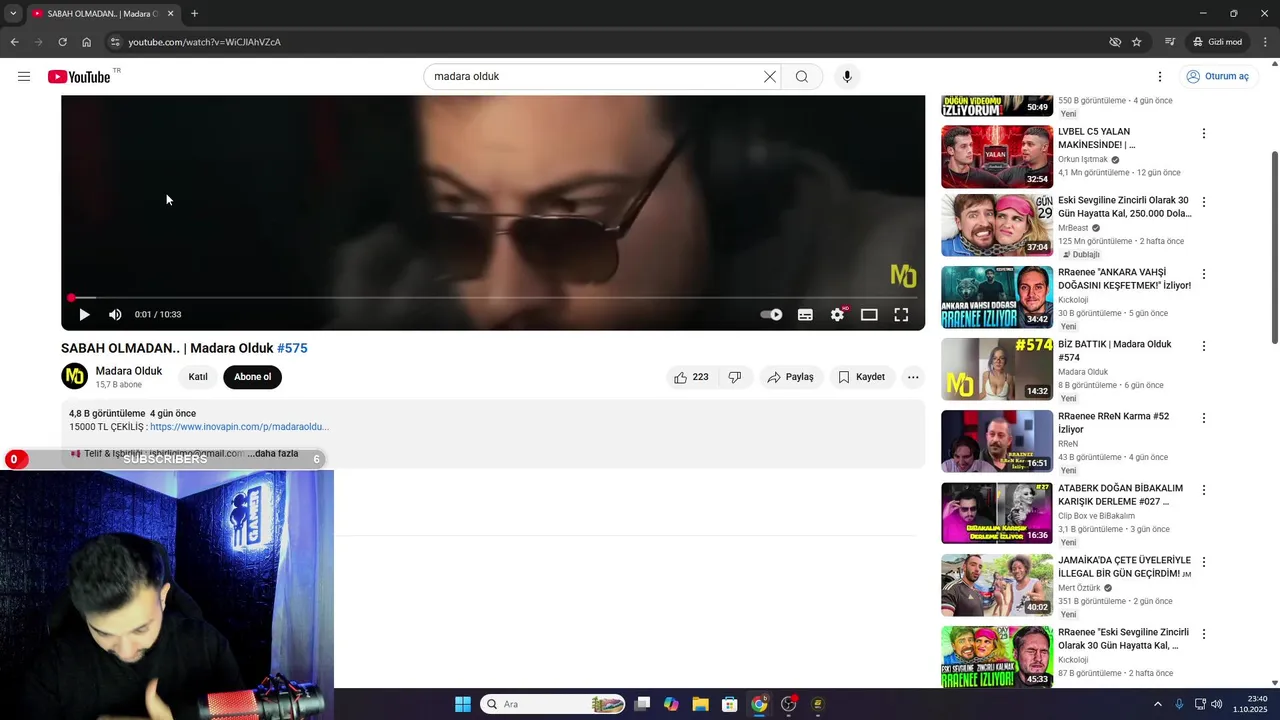Open the inovapin.com link in the description

239,427
